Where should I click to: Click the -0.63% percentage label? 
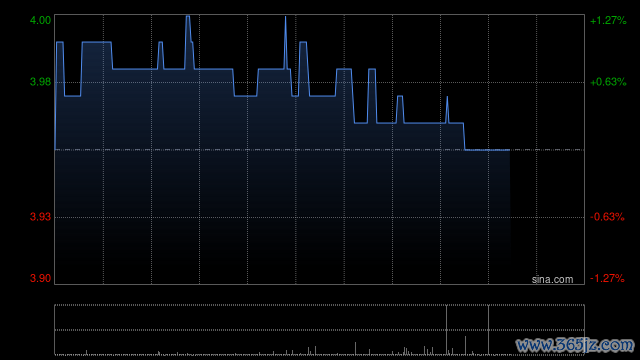(x=607, y=217)
